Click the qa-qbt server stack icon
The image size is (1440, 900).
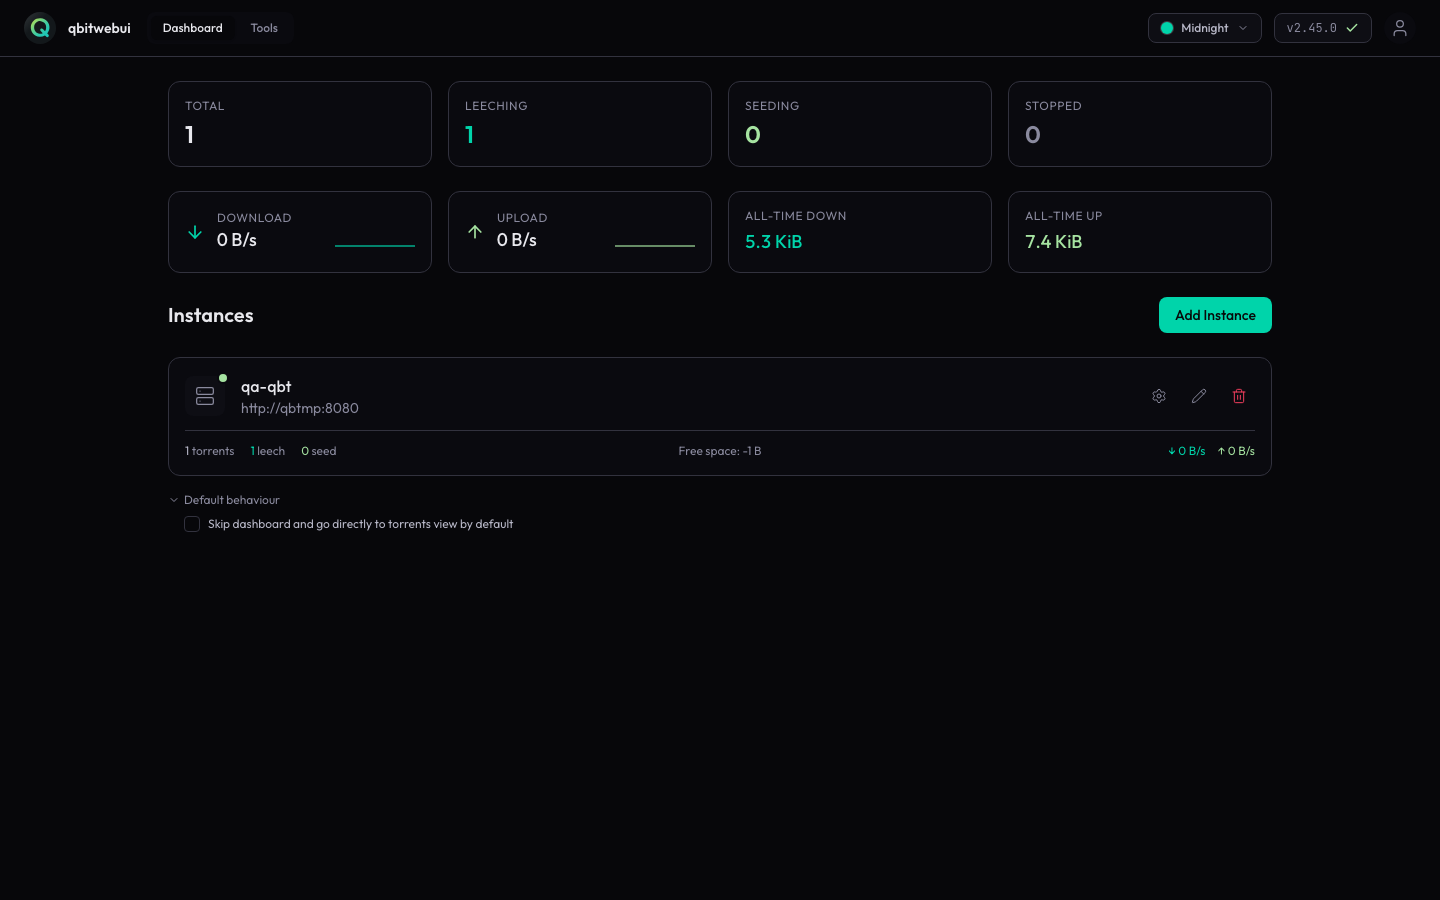click(205, 396)
